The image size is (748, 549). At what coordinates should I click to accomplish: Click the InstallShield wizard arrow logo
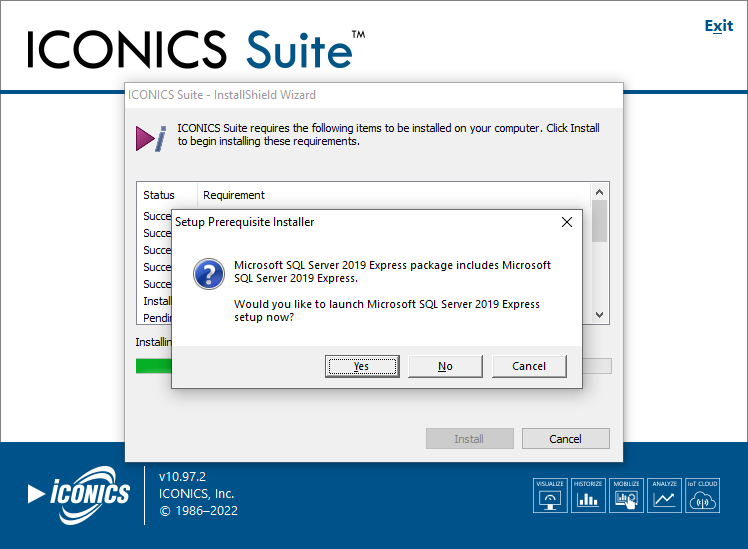click(151, 138)
